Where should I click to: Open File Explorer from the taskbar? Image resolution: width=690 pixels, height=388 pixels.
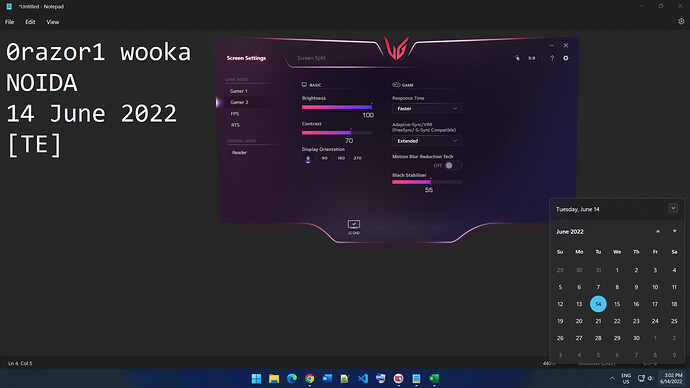pyautogui.click(x=274, y=378)
